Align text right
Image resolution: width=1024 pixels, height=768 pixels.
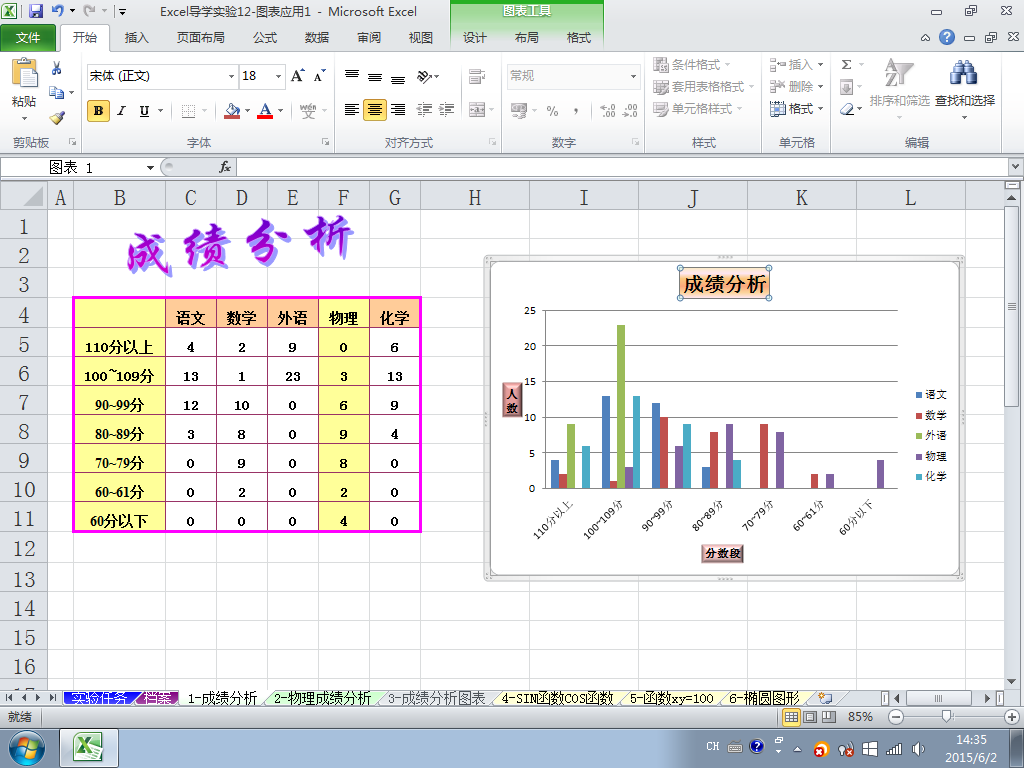[x=398, y=110]
